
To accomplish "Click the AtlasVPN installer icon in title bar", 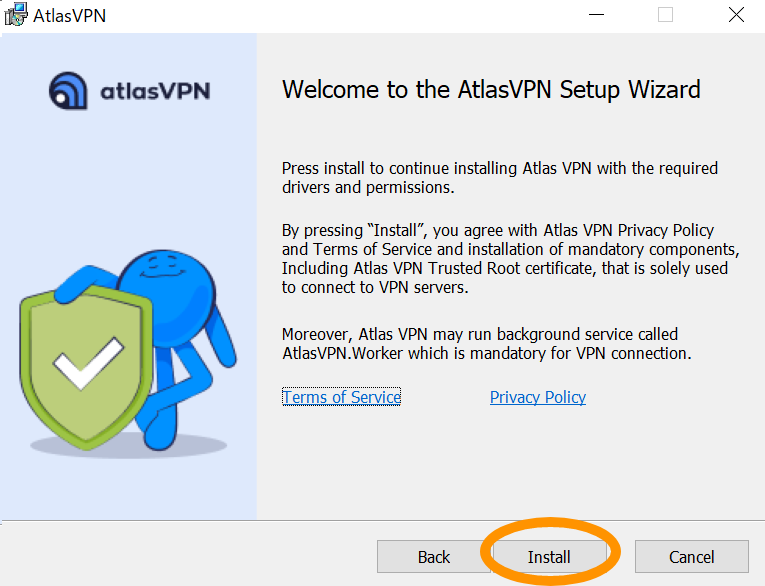I will click(x=15, y=15).
